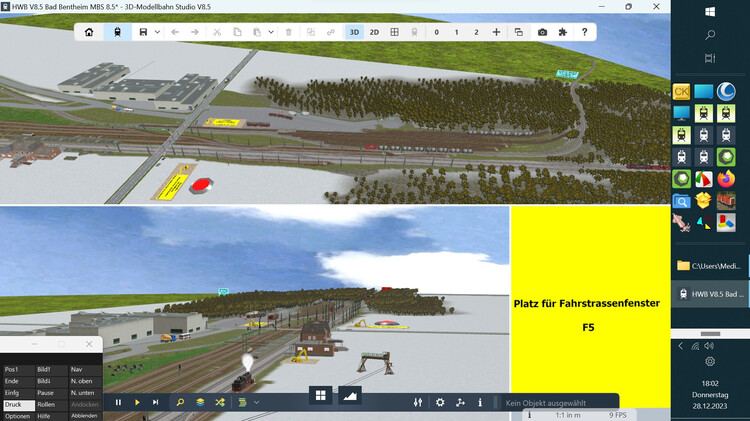Open the Firefox icon in the taskbar
The image size is (750, 421).
[x=726, y=179]
